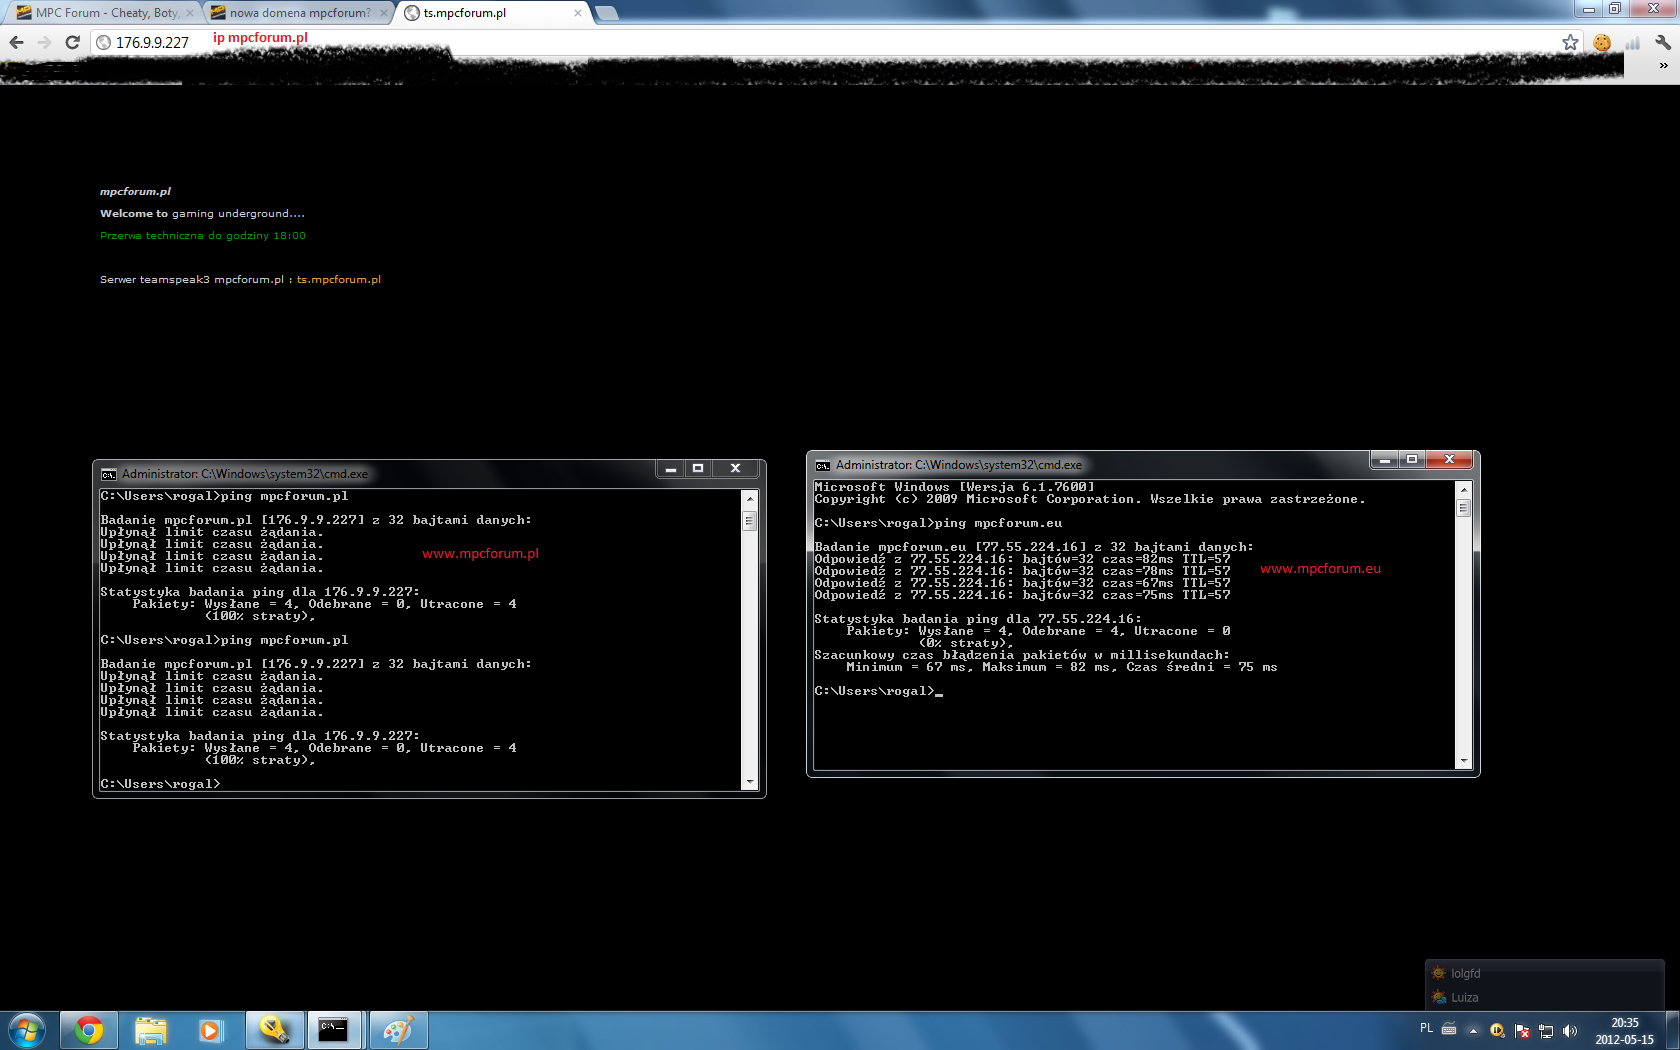Open system menu icon of right cmd window
1680x1050 pixels.
(x=823, y=465)
